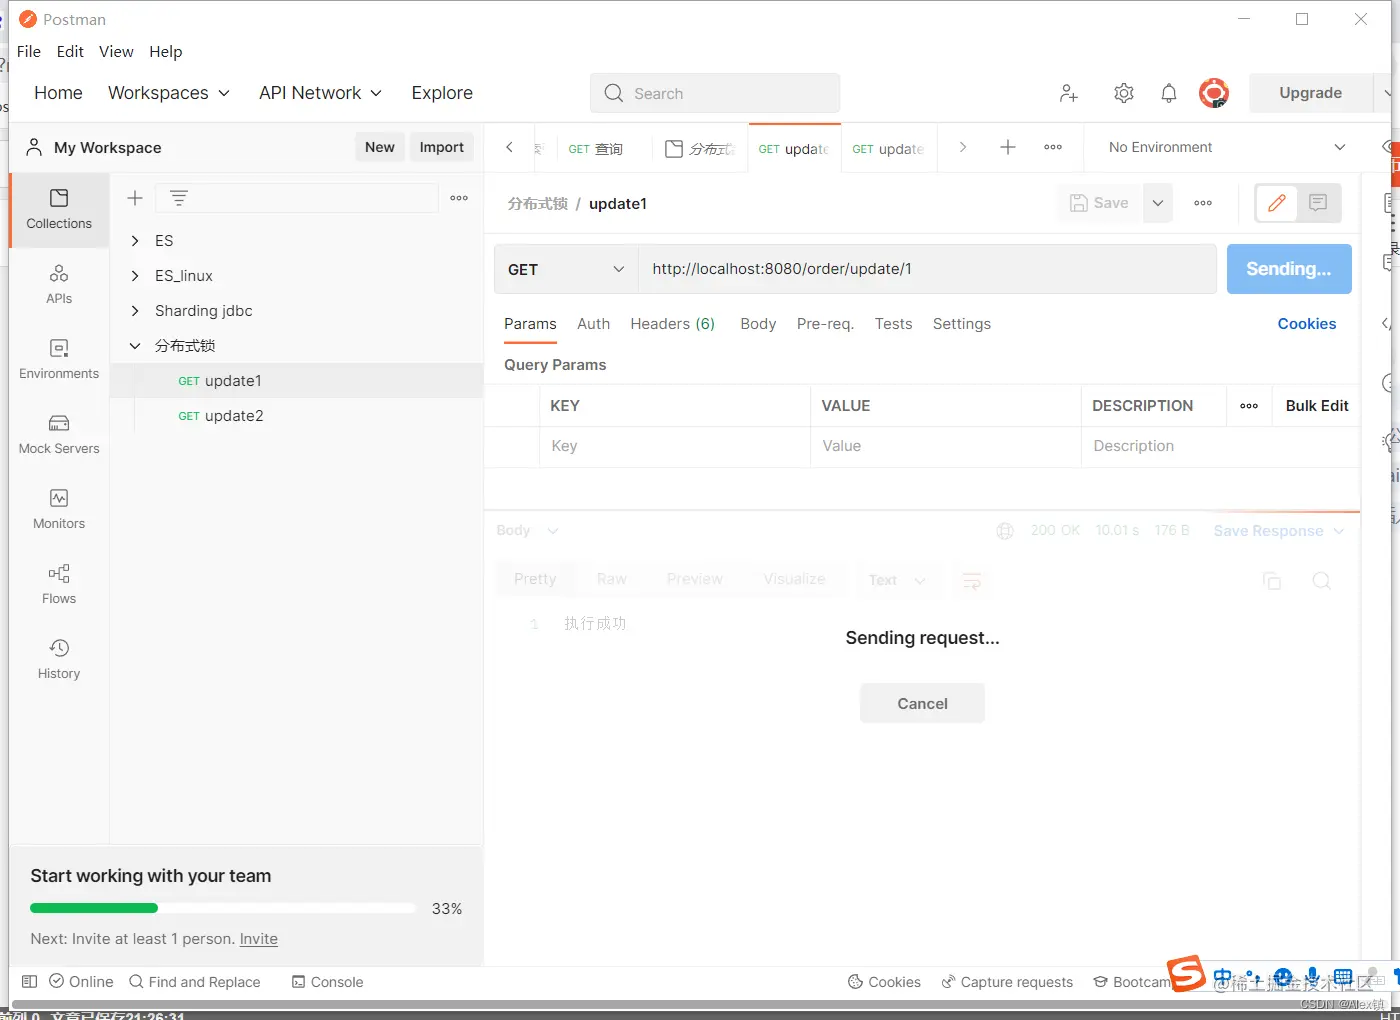Expand the Sharding jdbc collection
The image size is (1400, 1020).
pos(135,311)
